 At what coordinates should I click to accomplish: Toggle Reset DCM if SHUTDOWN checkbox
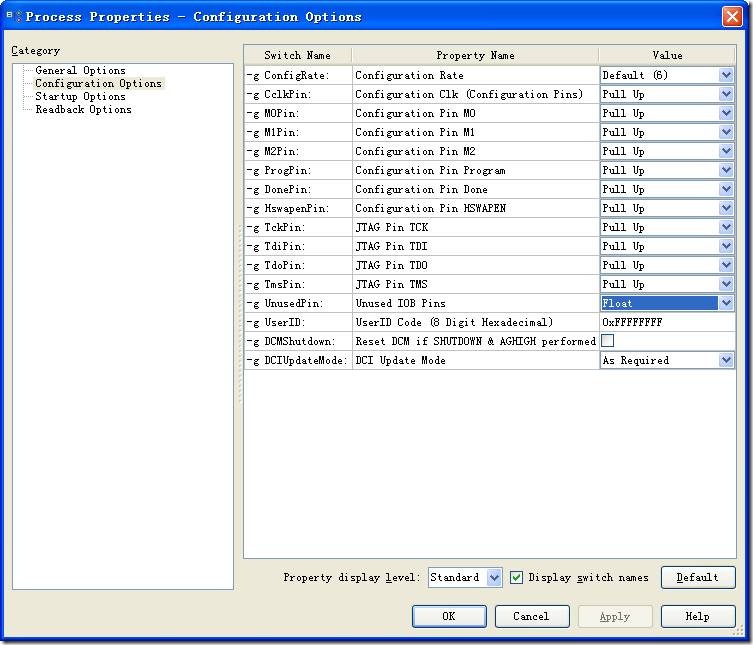click(x=608, y=341)
